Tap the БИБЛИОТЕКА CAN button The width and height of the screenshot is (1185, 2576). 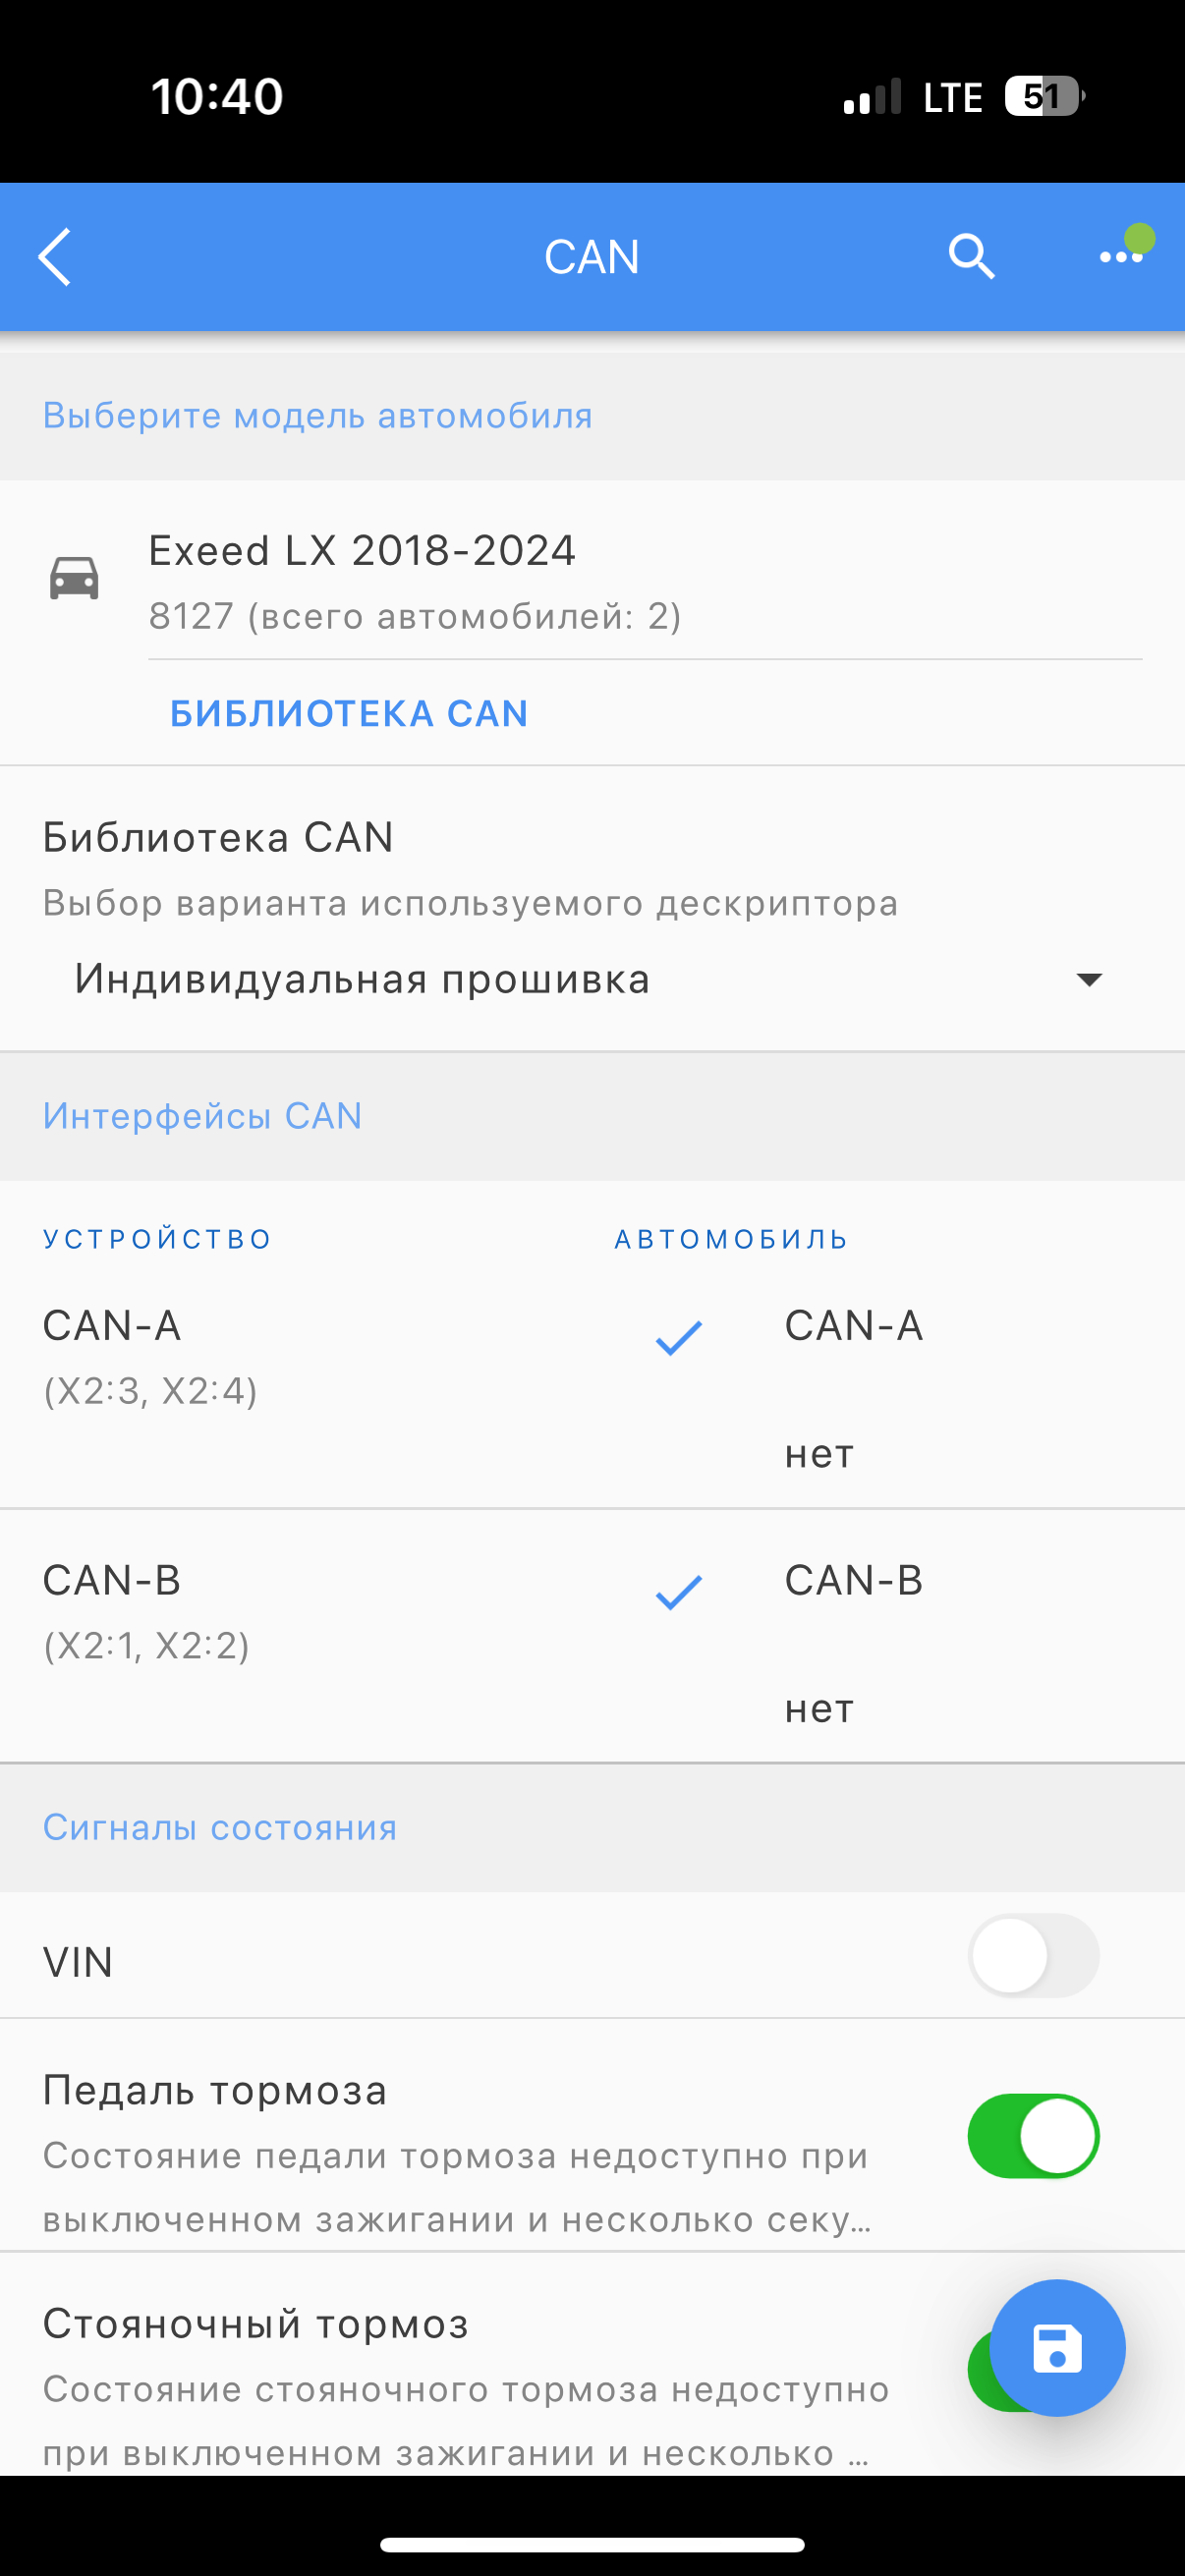pyautogui.click(x=349, y=714)
